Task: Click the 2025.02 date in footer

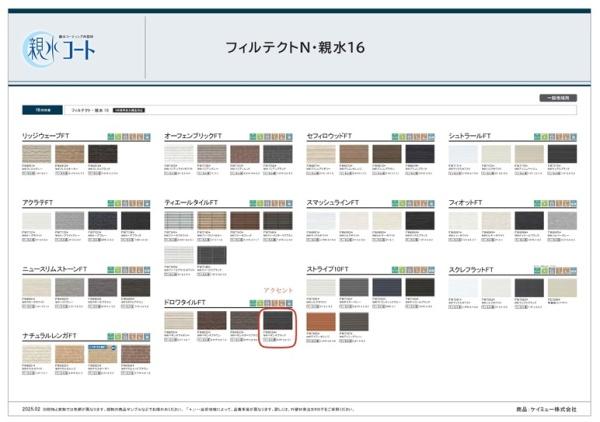Action: pos(31,409)
